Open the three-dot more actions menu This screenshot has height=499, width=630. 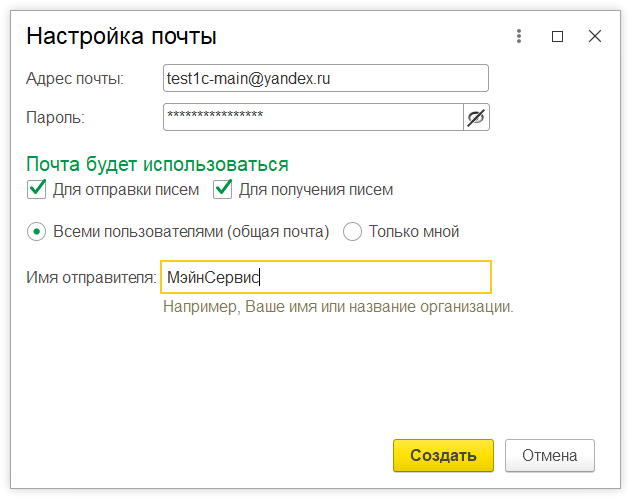pos(519,36)
